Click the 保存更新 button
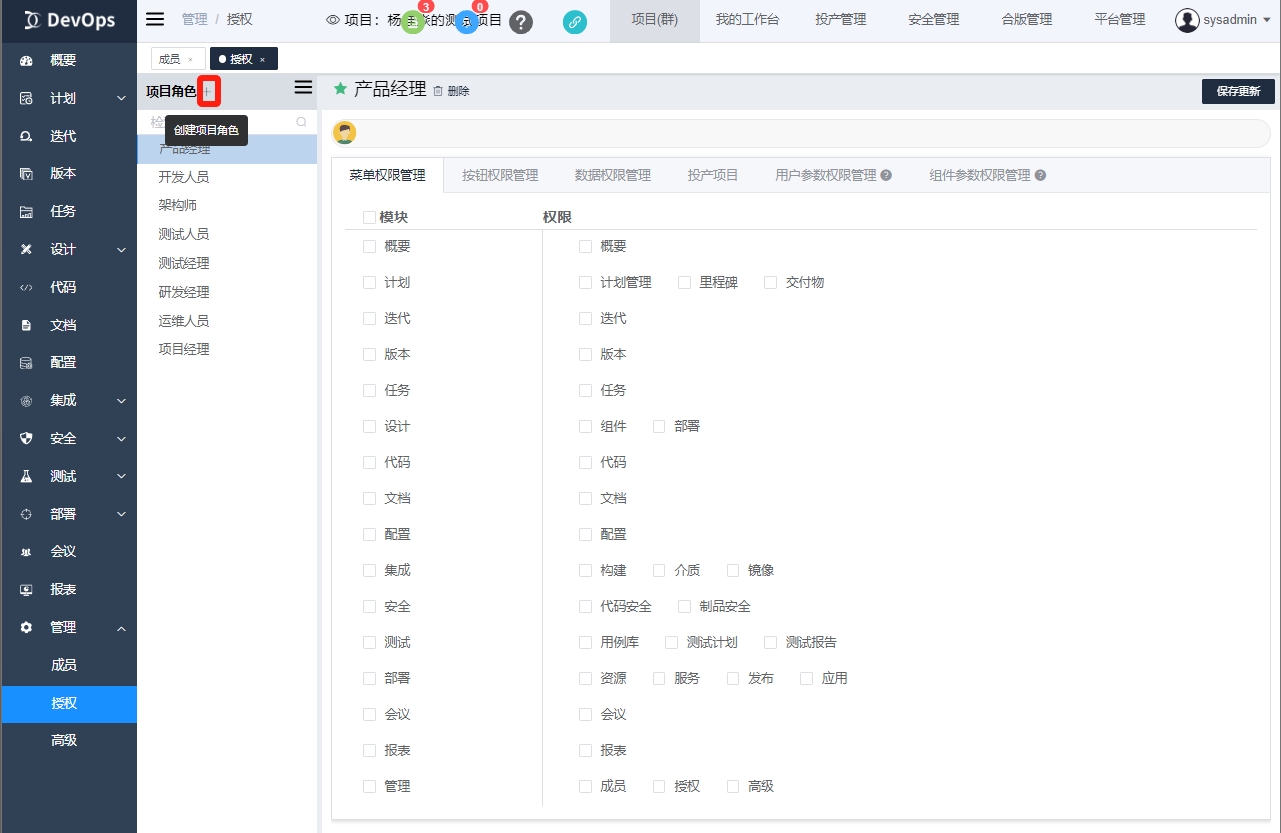This screenshot has height=833, width=1281. (1238, 91)
